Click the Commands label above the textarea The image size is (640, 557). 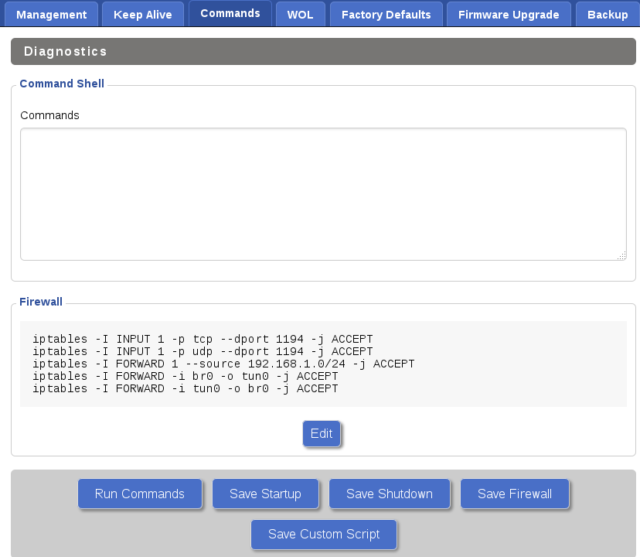50,115
